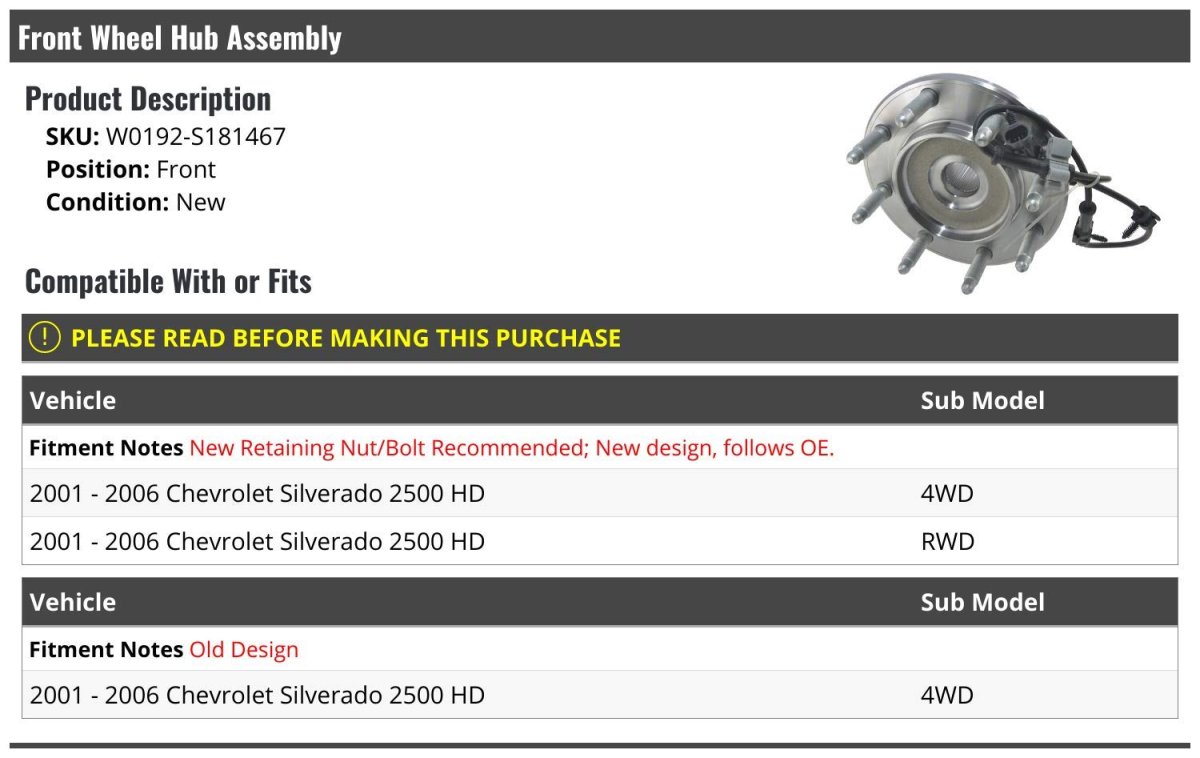1200x758 pixels.
Task: Click the wheel hub product image
Action: [x=1000, y=183]
